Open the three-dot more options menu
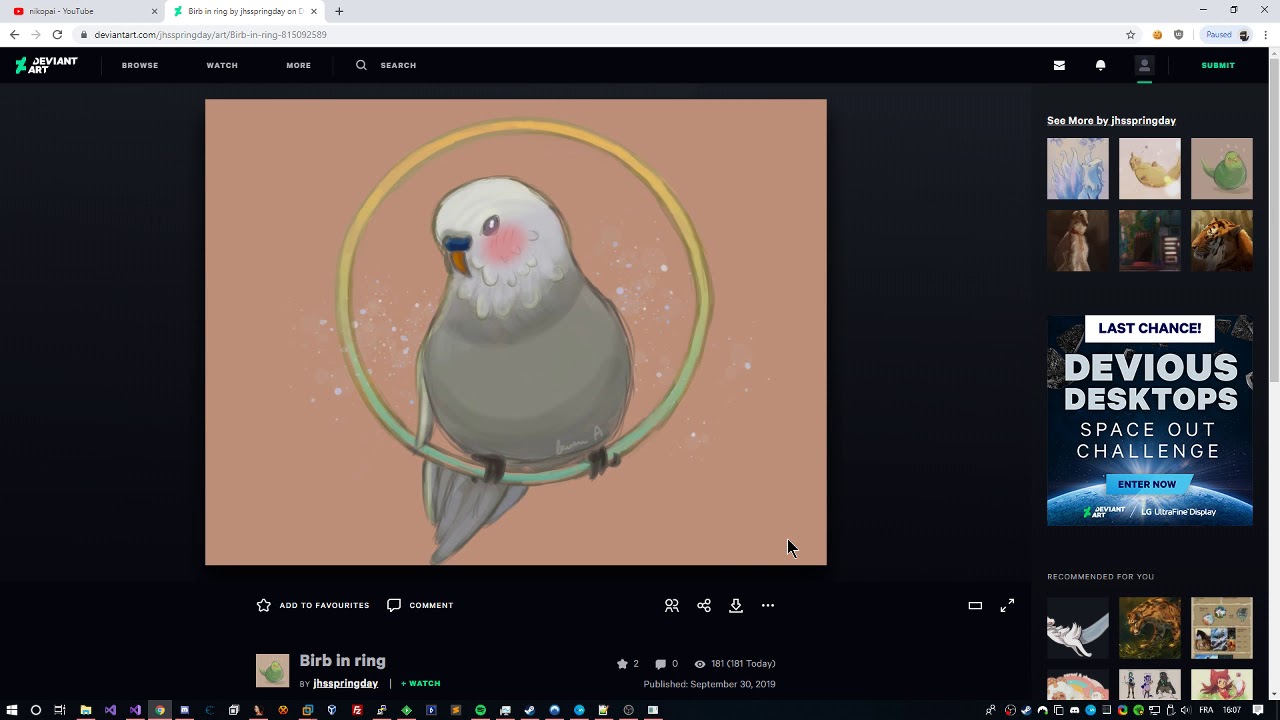This screenshot has width=1280, height=720. coord(768,605)
